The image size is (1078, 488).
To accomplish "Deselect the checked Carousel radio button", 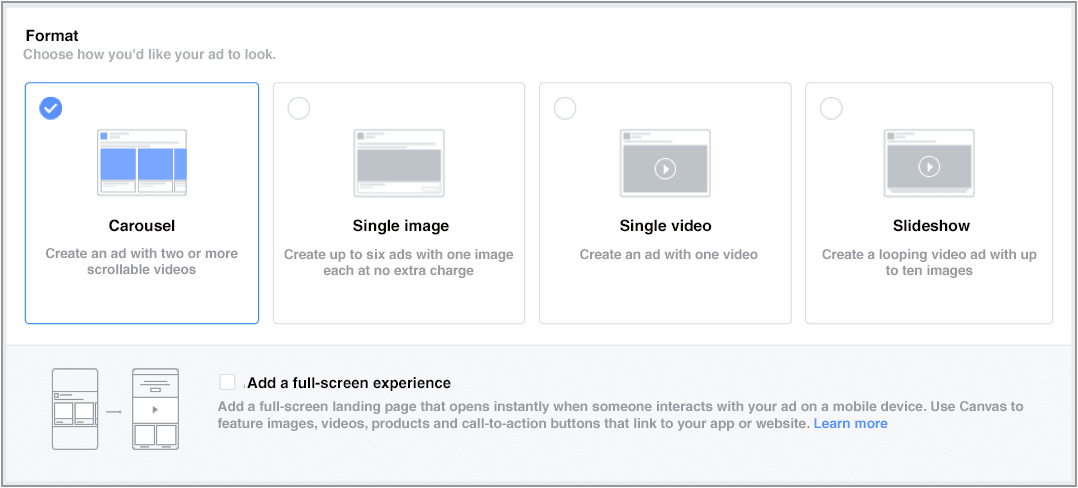I will (x=50, y=108).
